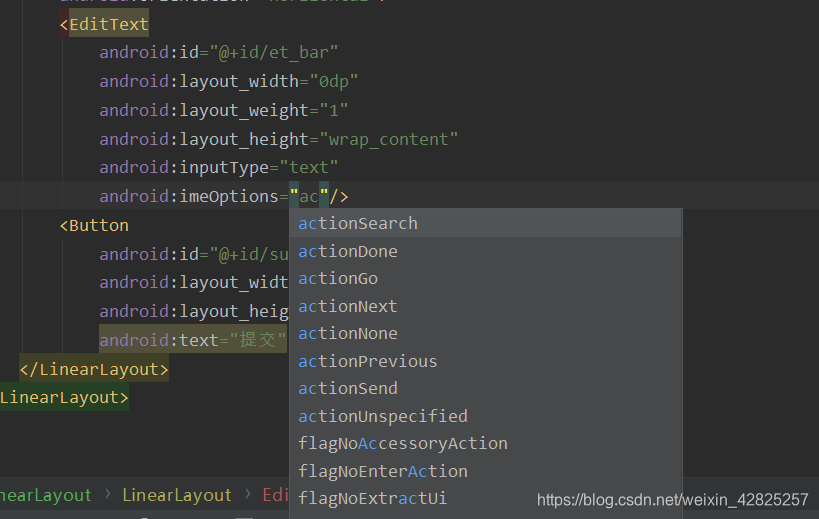This screenshot has width=819, height=519.
Task: Click the layout_height "wrap_content" value
Action: [x=389, y=139]
